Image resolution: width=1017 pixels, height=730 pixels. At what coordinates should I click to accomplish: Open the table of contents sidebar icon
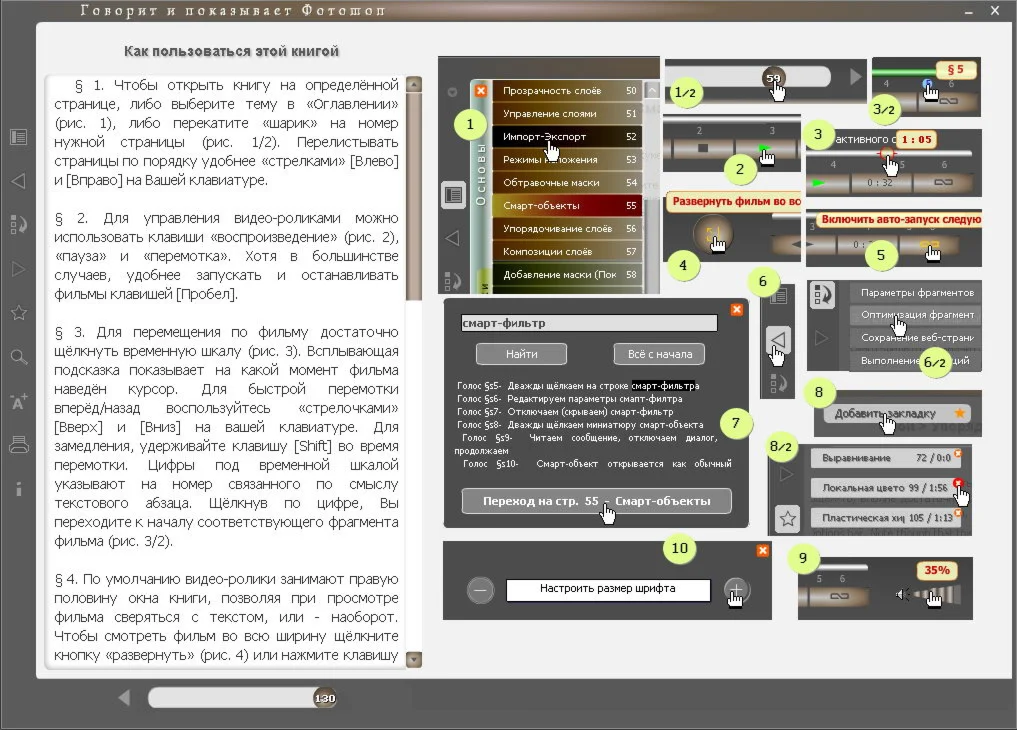tap(19, 137)
